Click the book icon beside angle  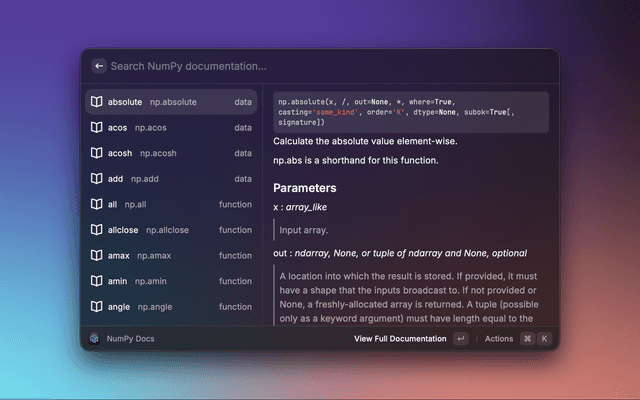[96, 307]
